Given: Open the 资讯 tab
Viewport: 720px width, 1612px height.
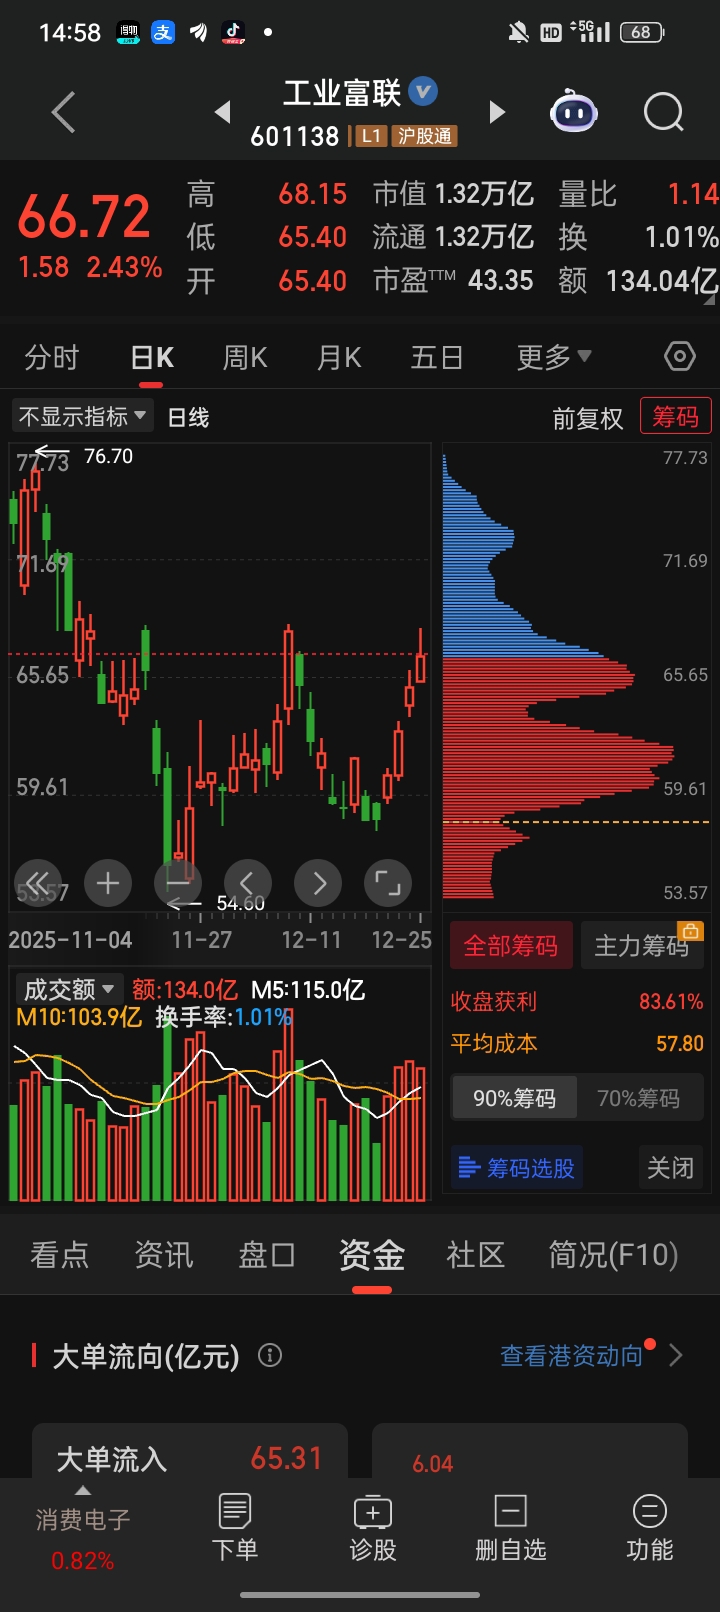Looking at the screenshot, I should pos(164,1254).
